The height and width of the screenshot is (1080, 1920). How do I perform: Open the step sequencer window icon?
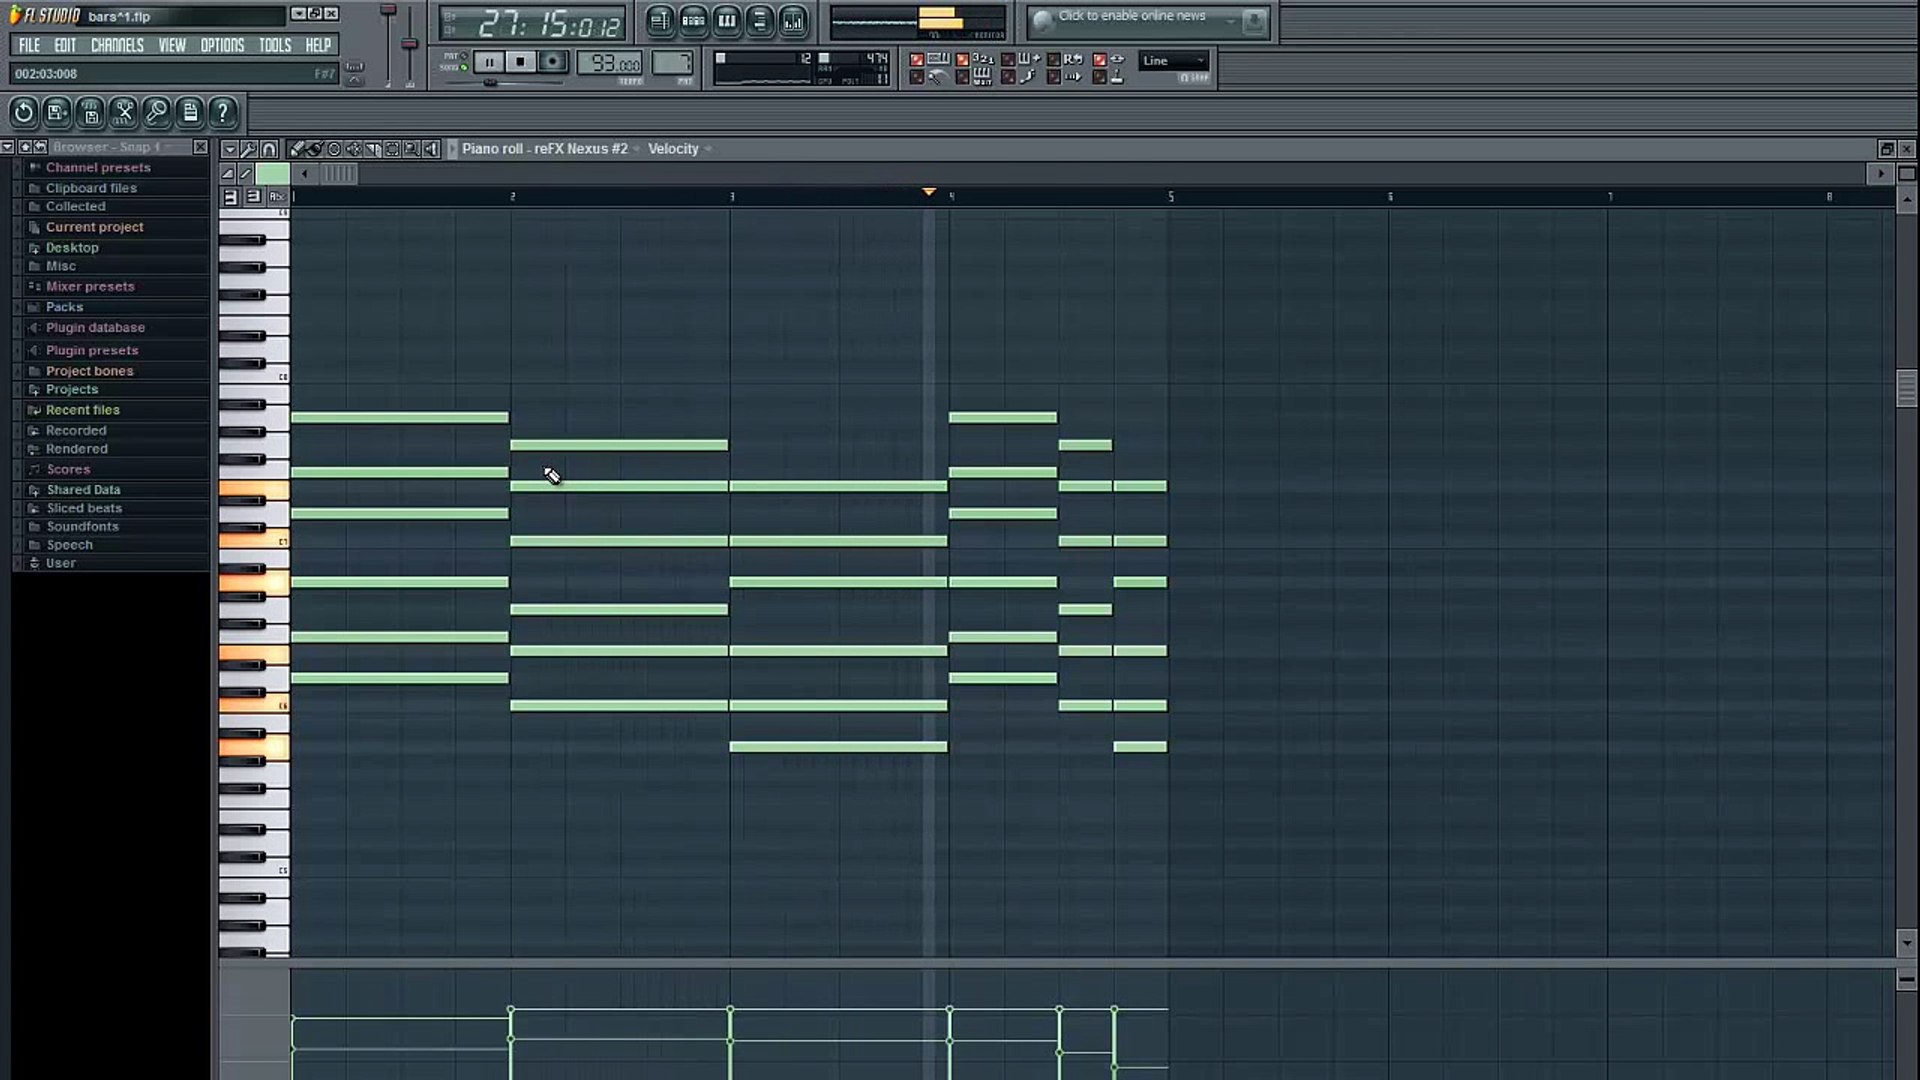[693, 21]
